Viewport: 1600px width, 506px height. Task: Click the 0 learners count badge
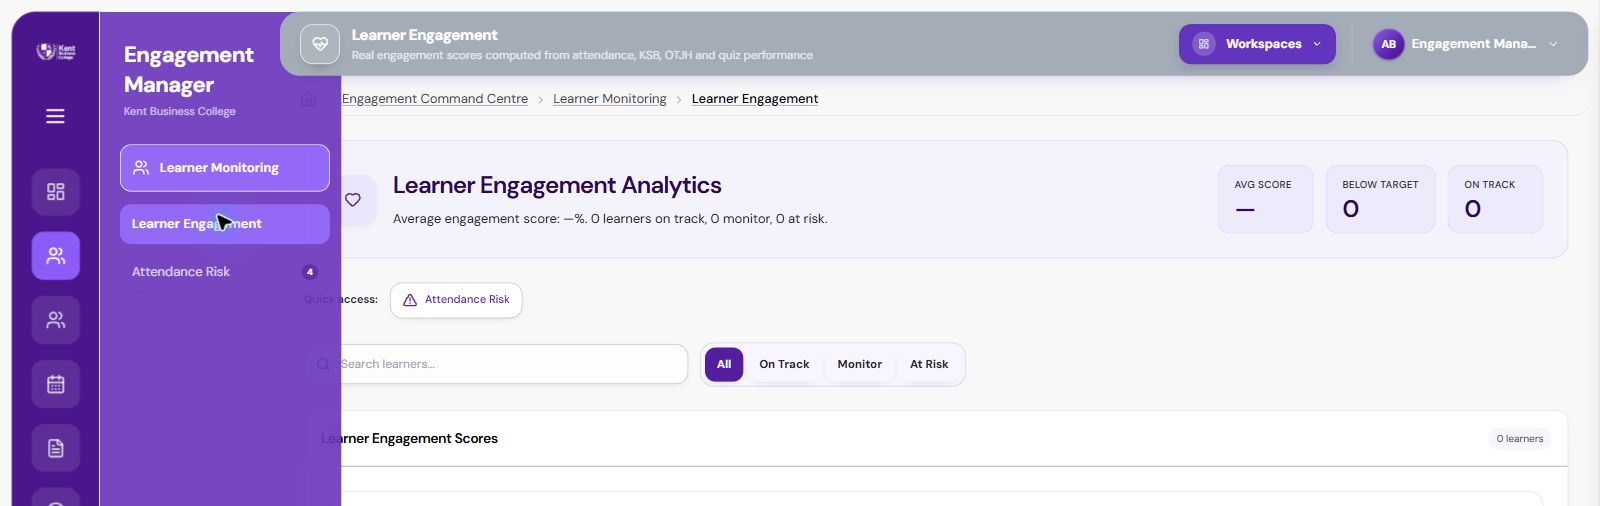coord(1520,439)
